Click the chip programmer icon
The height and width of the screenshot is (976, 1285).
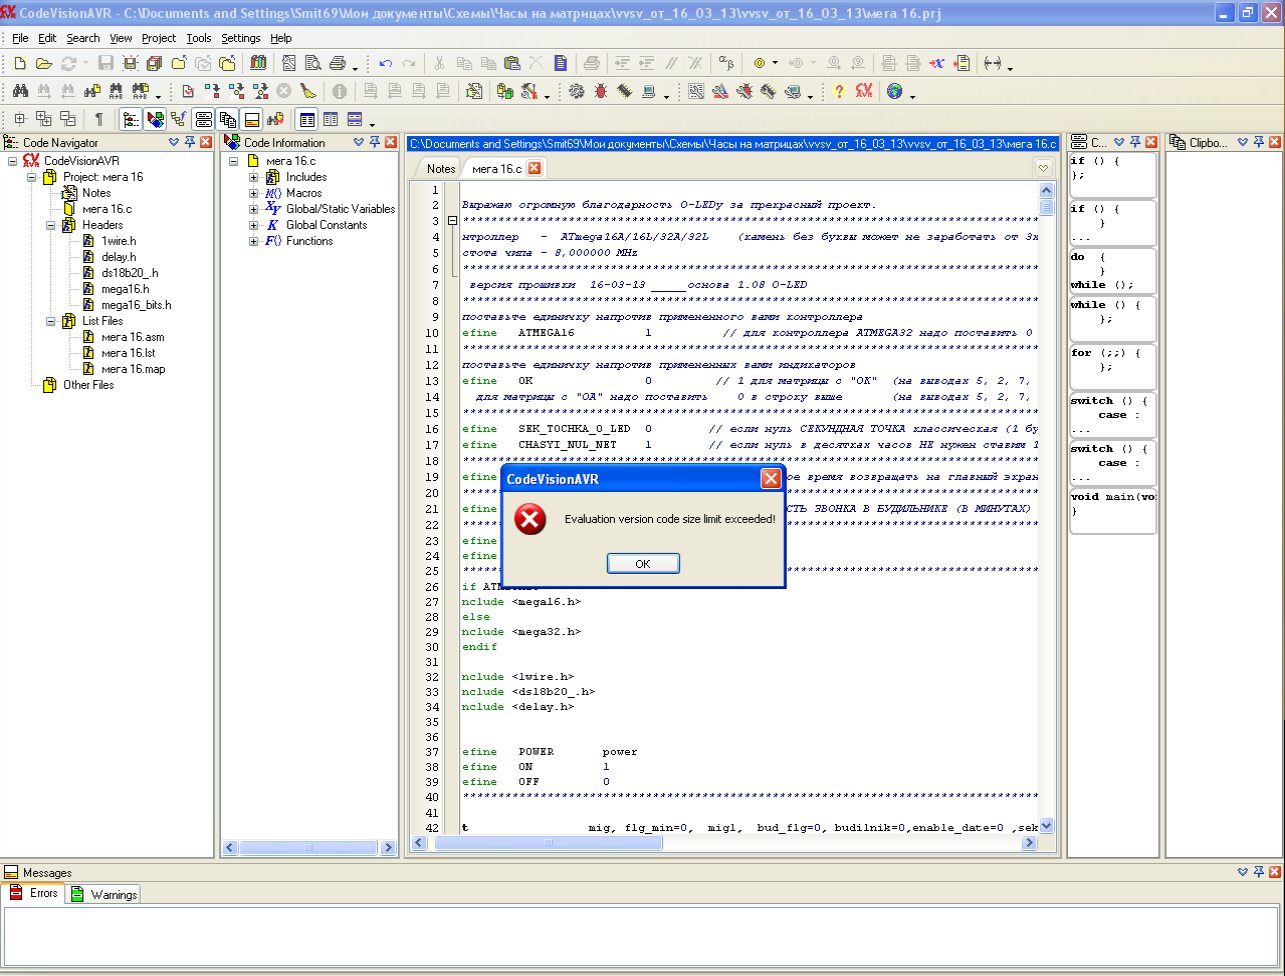tap(625, 91)
